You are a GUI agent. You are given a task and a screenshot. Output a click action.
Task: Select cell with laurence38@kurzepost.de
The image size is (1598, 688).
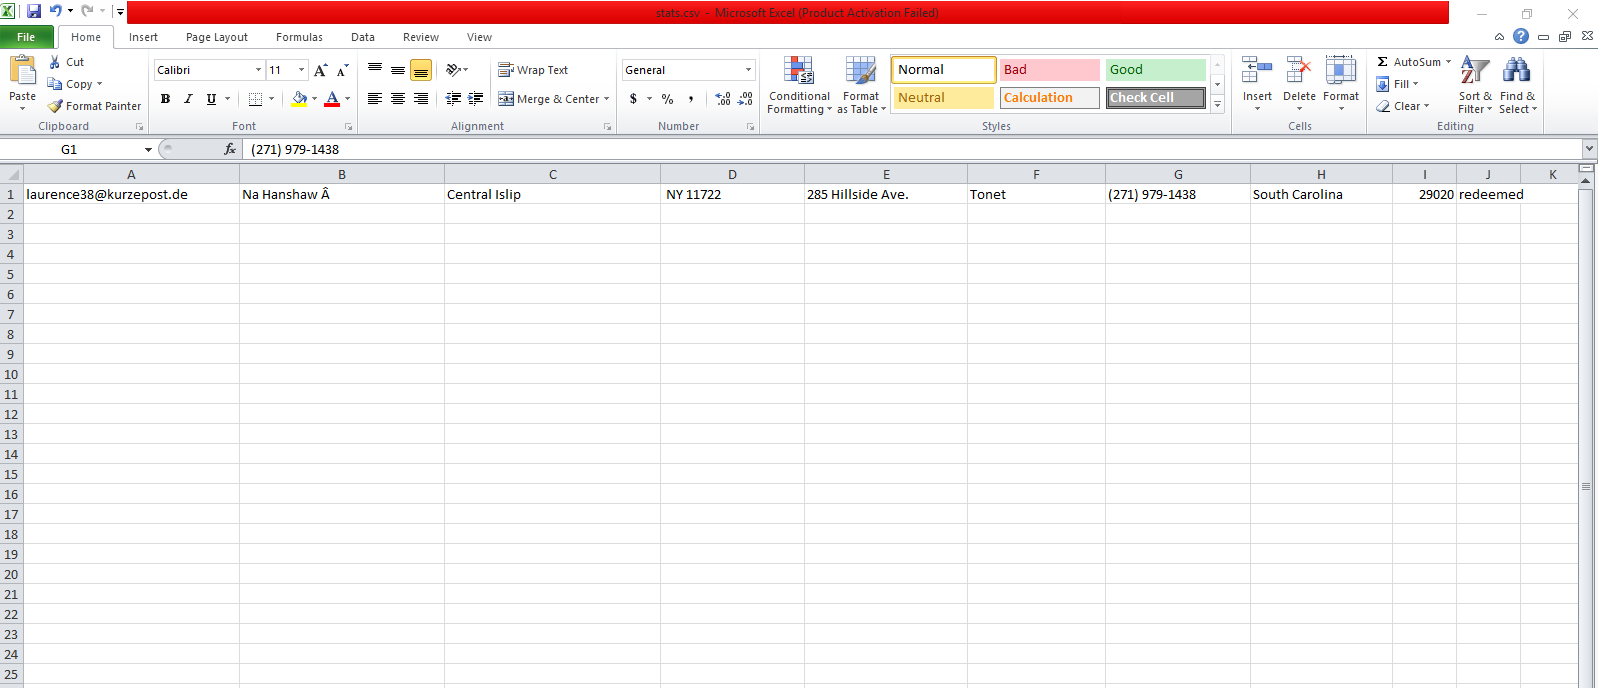coord(131,194)
